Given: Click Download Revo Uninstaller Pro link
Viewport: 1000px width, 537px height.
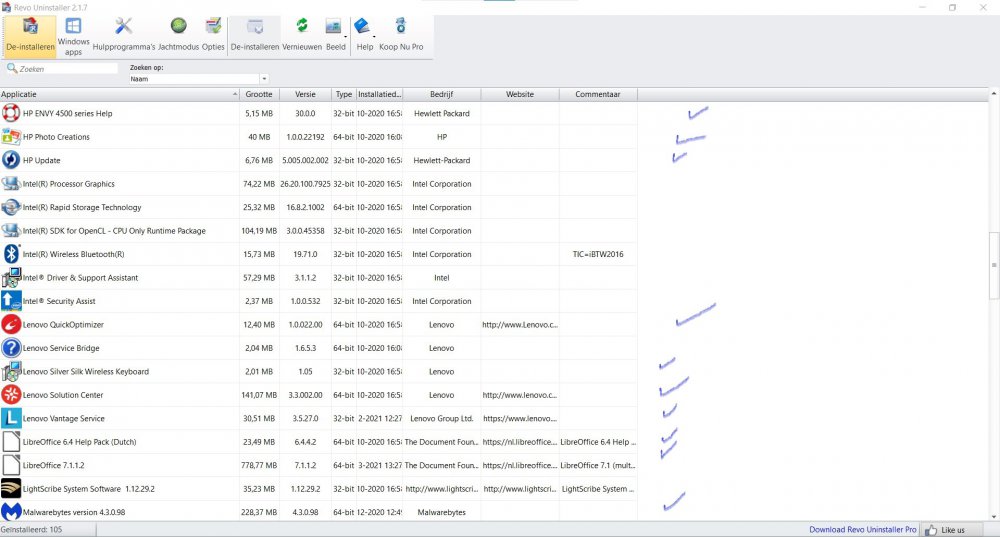Looking at the screenshot, I should pyautogui.click(x=862, y=529).
